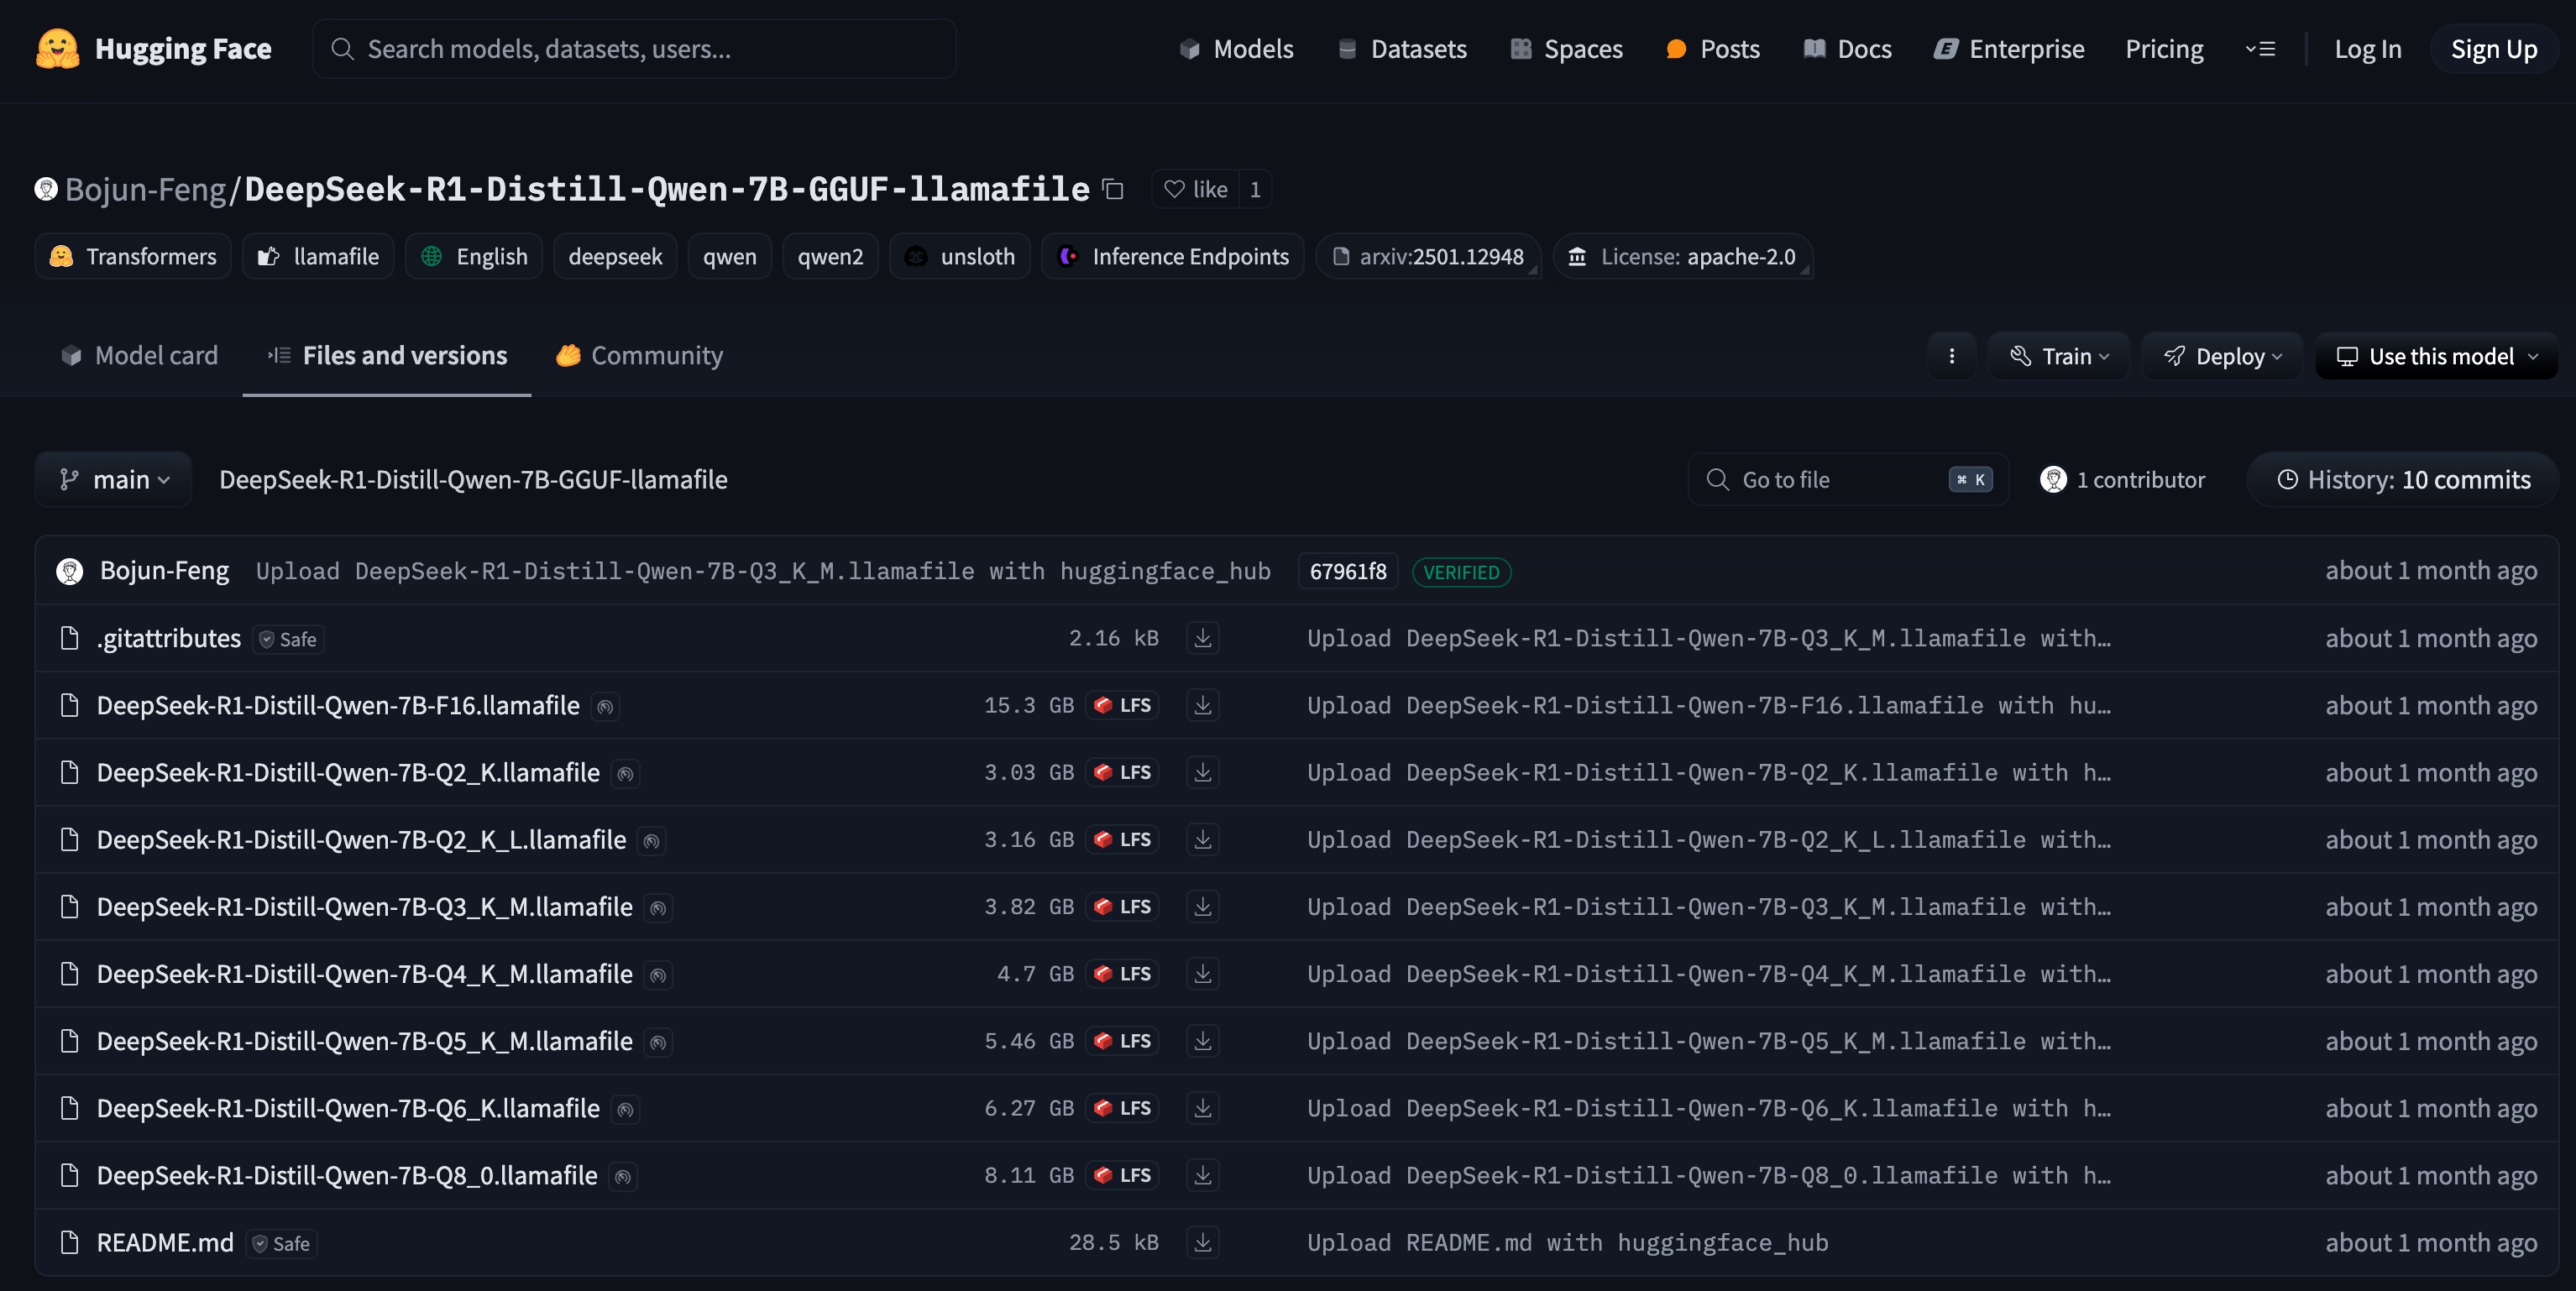This screenshot has width=2576, height=1291.
Task: Open Enterprise in top navigation
Action: (2009, 48)
